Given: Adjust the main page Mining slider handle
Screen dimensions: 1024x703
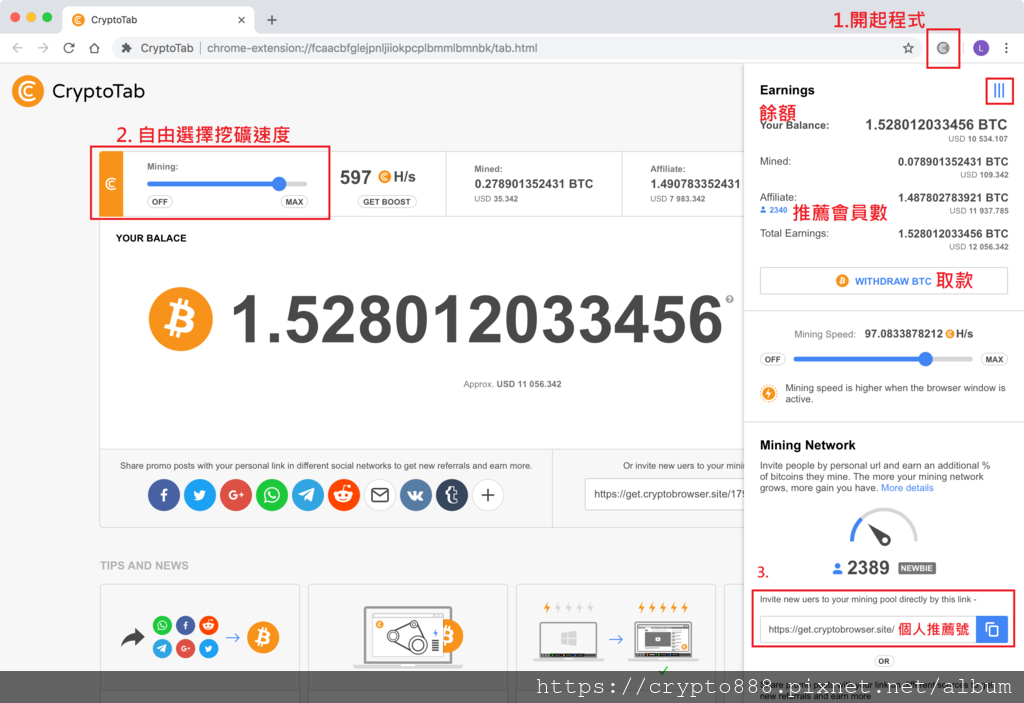Looking at the screenshot, I should tap(279, 184).
